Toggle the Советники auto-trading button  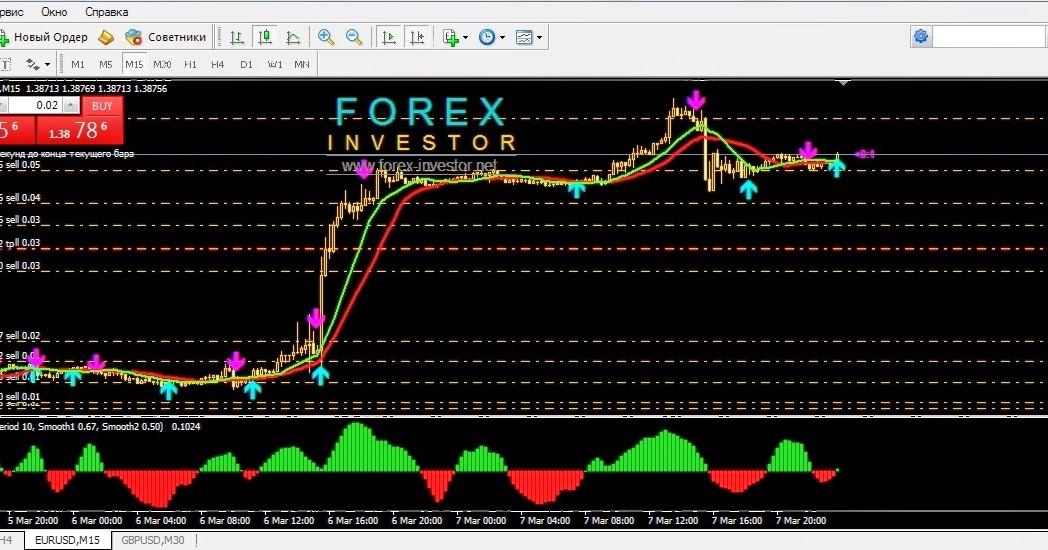pyautogui.click(x=166, y=37)
